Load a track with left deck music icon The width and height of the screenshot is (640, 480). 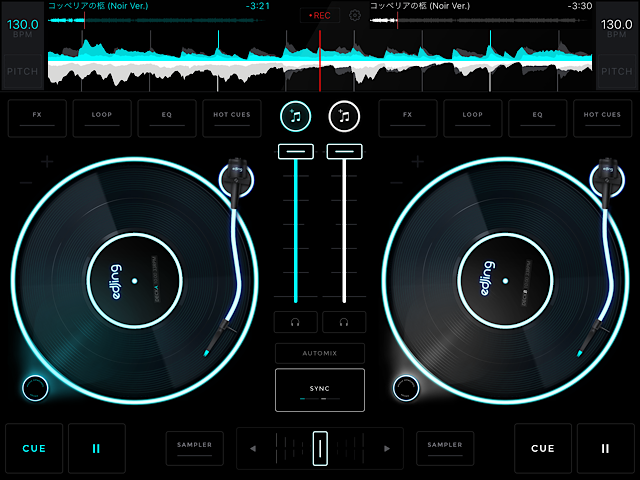click(296, 116)
